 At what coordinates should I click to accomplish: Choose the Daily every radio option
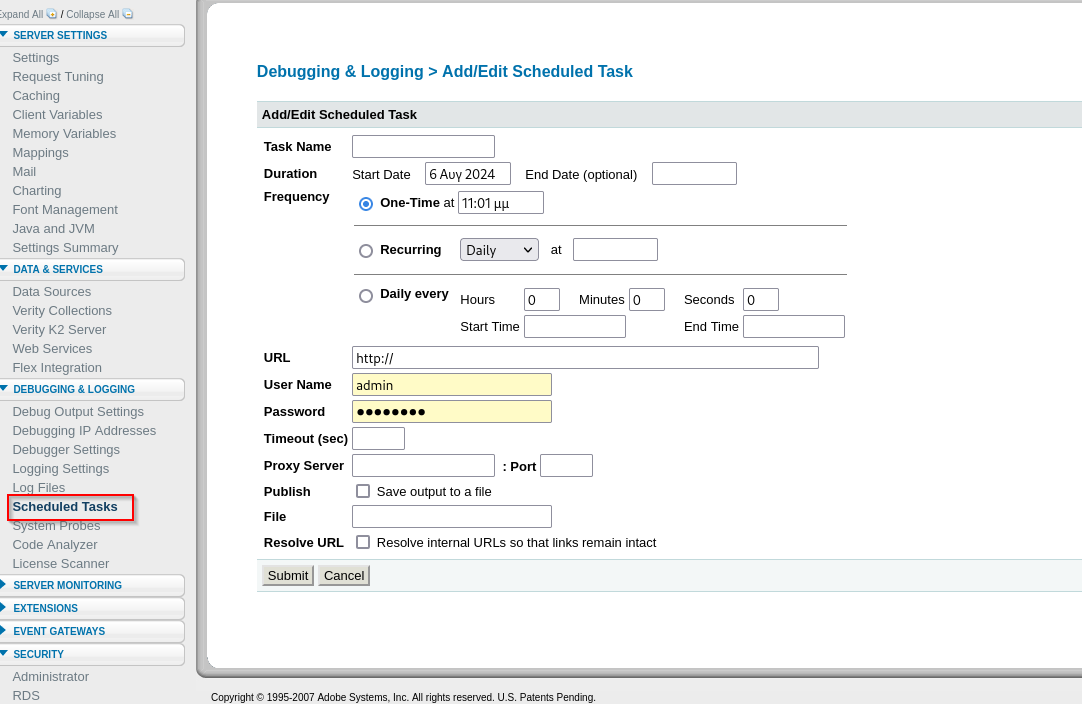[x=366, y=296]
